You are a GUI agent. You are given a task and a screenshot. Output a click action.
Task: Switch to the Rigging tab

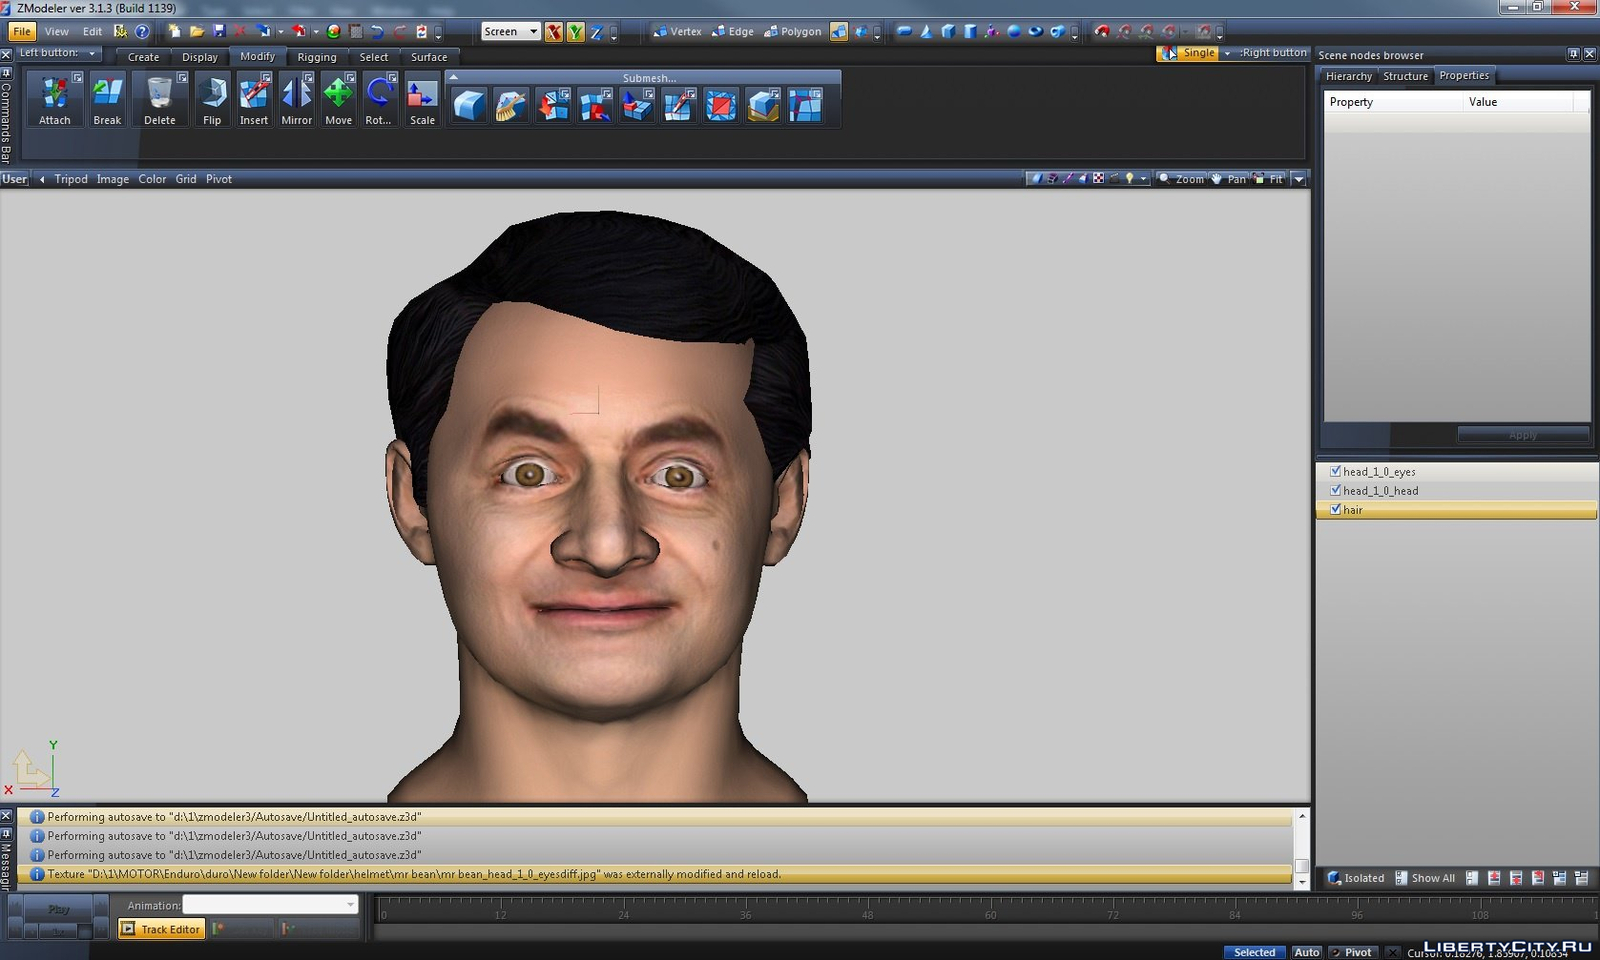pos(317,57)
